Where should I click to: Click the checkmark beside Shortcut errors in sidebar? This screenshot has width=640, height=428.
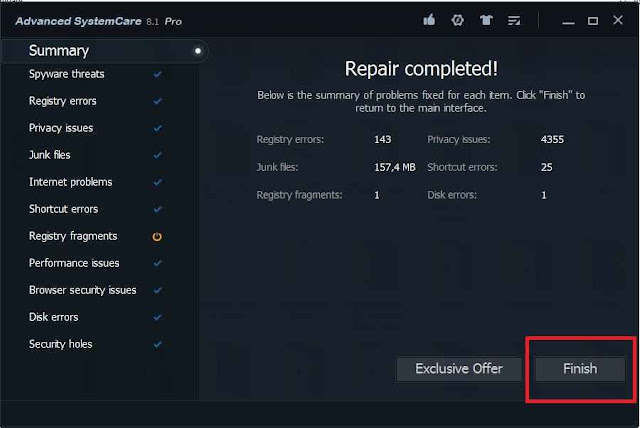click(x=158, y=209)
